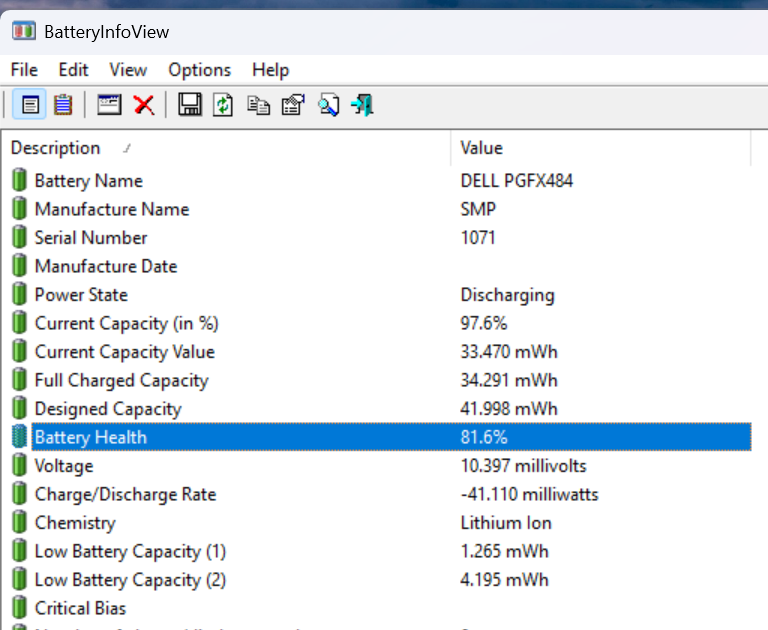
Task: Click battery icon beside Critical Bias
Action: [x=19, y=607]
